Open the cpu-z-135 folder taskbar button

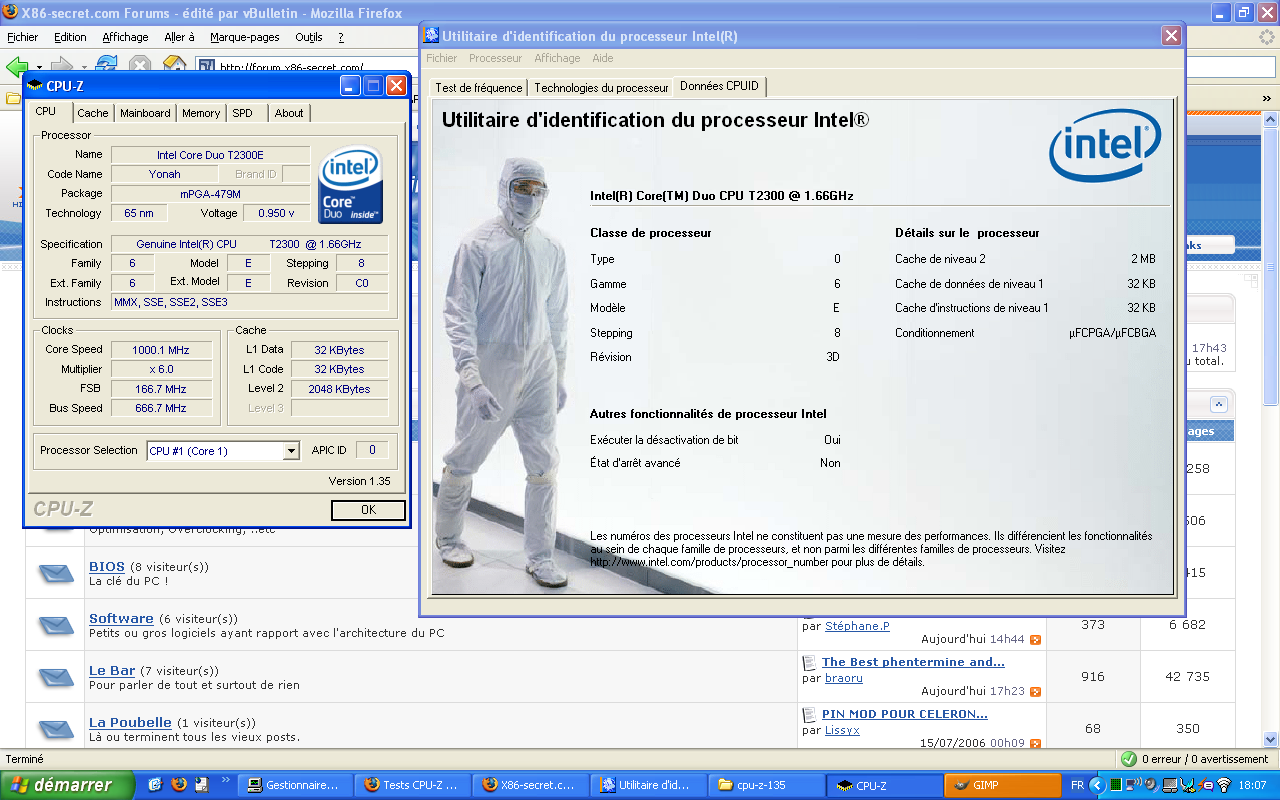[766, 785]
